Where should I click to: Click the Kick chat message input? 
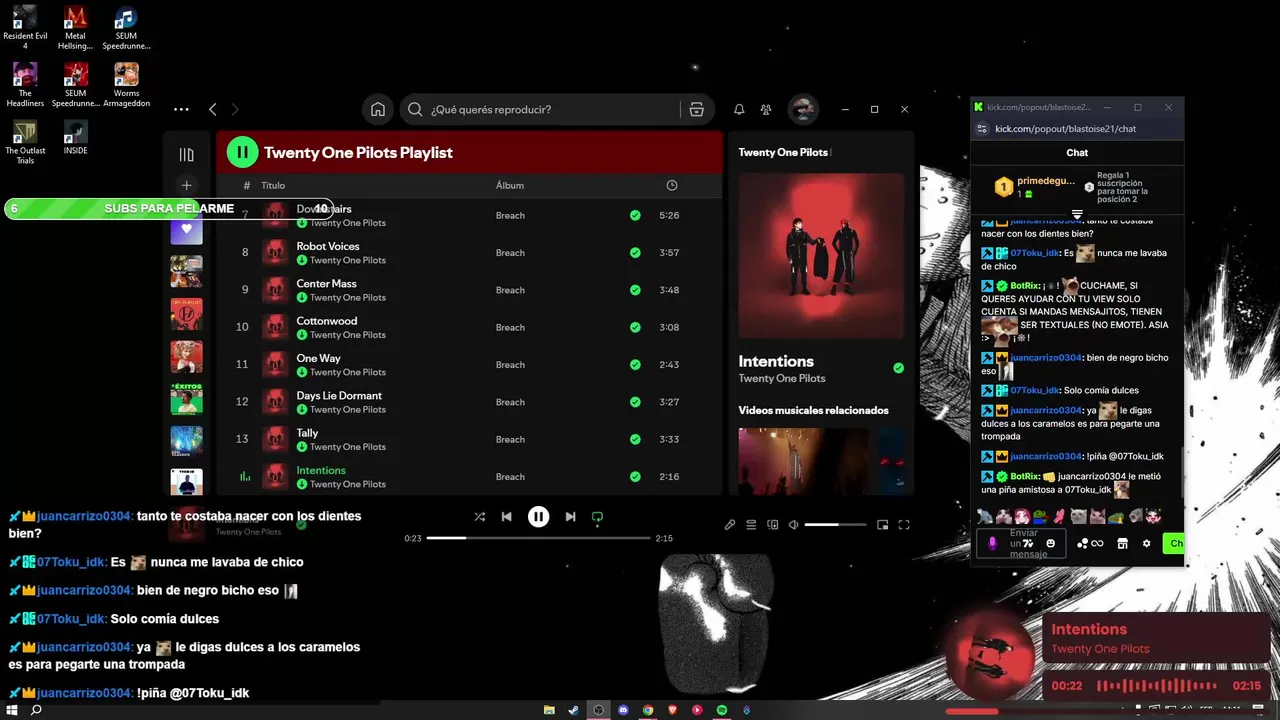[x=1023, y=543]
